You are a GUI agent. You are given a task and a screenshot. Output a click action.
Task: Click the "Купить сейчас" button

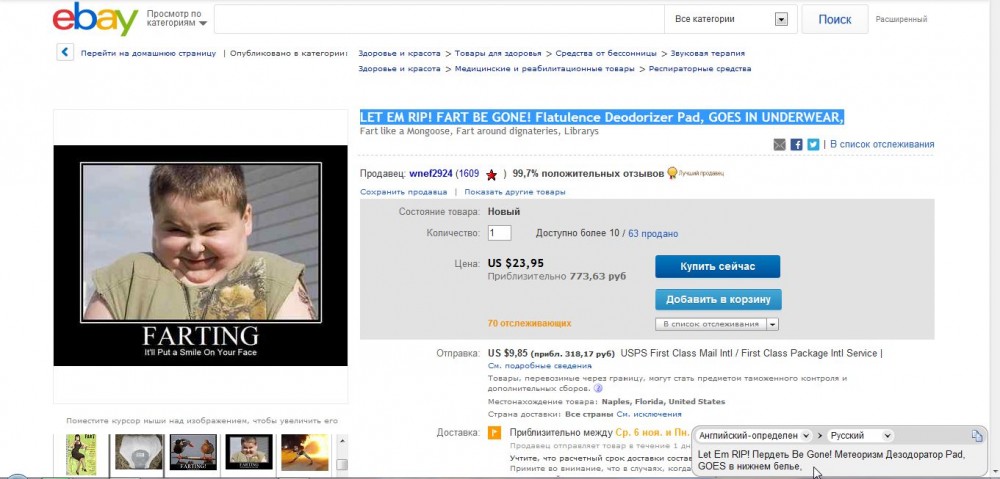click(x=717, y=266)
